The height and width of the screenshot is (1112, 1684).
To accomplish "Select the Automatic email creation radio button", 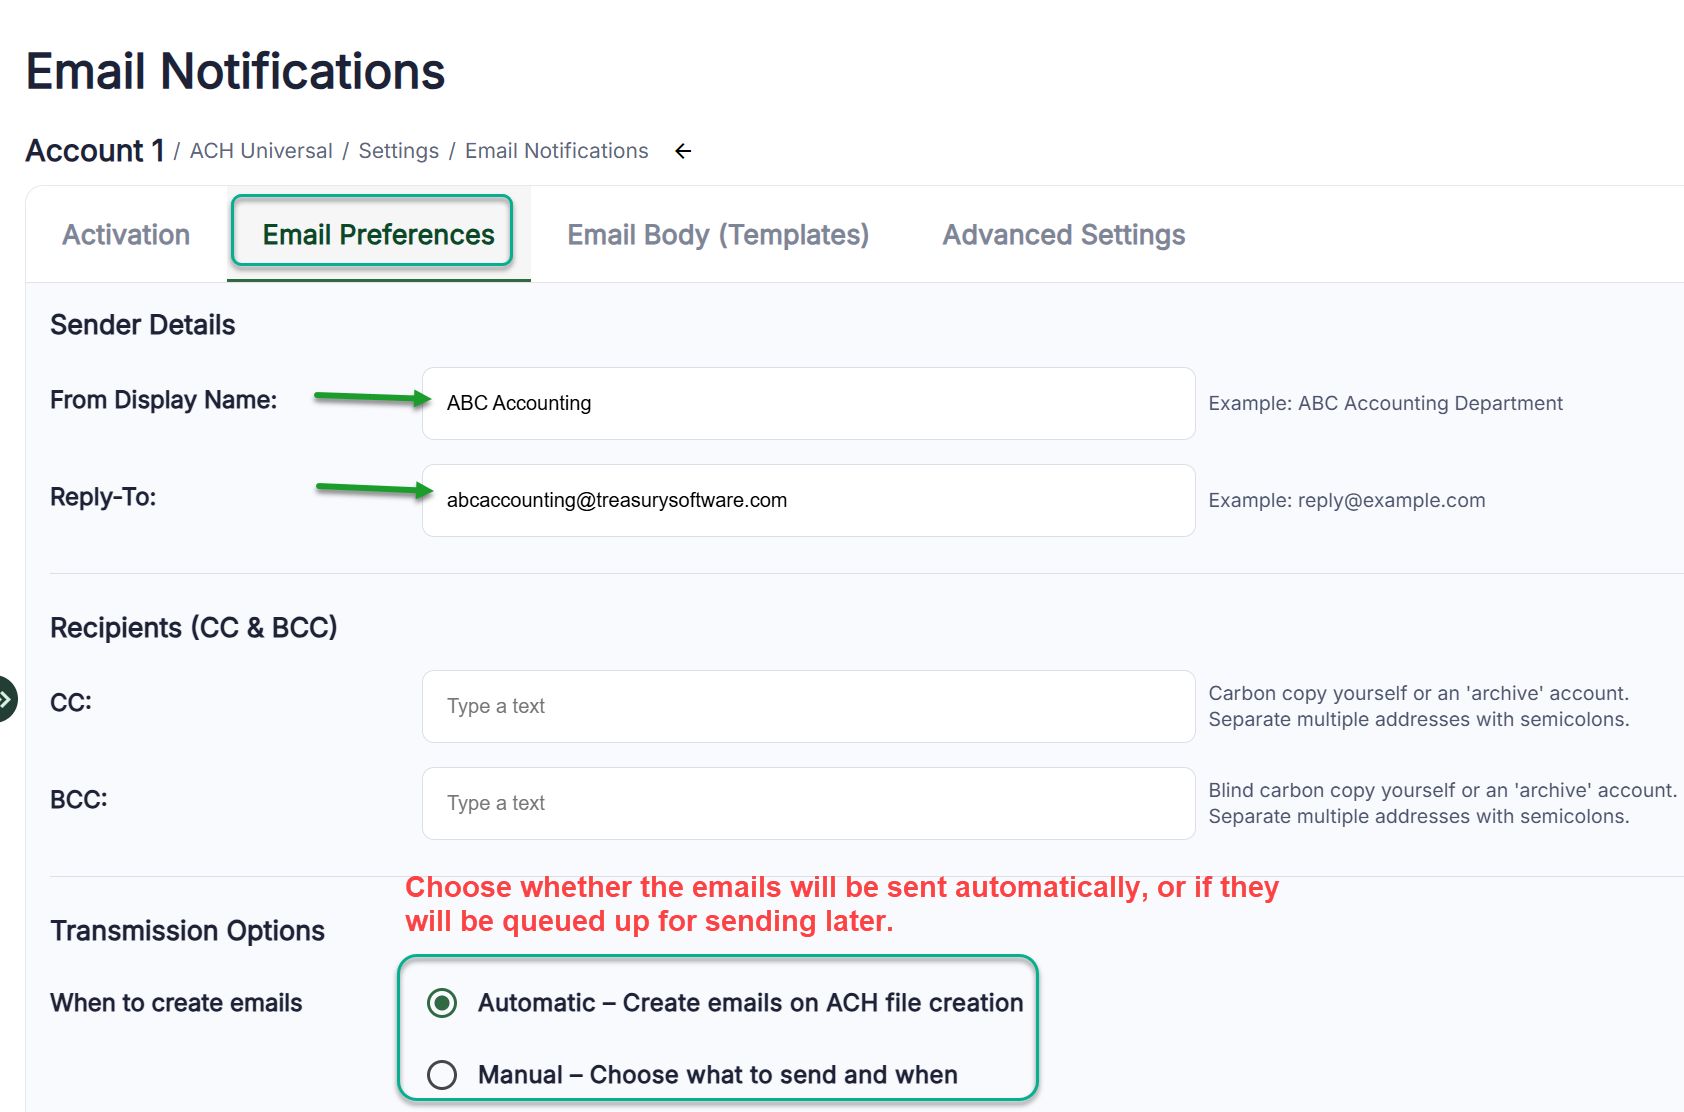I will pyautogui.click(x=442, y=1003).
